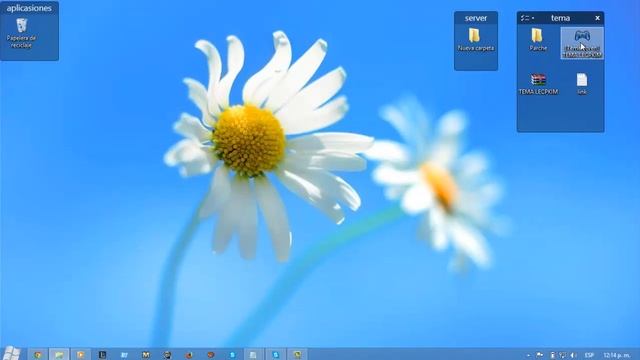Open the orange media player taskbar icon
The height and width of the screenshot is (360, 640).
coord(81,355)
